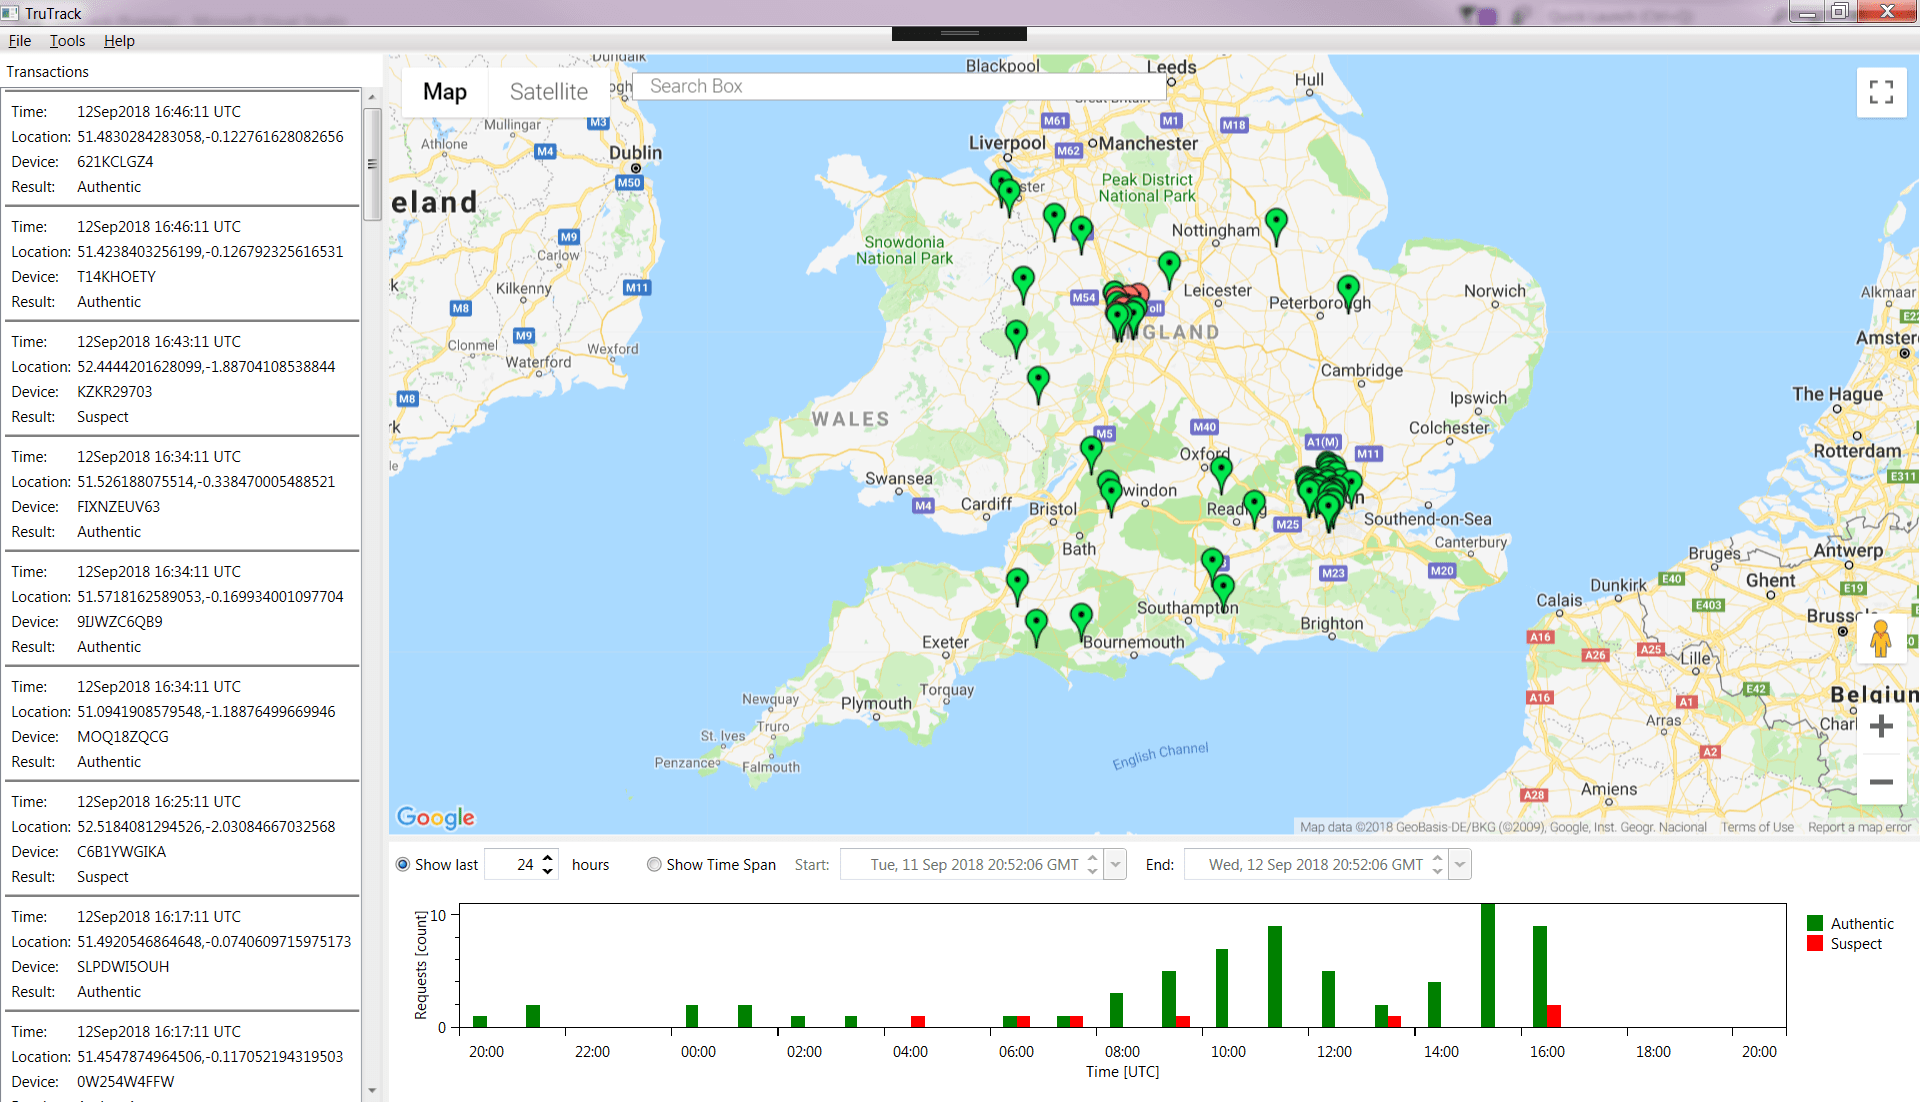Image resolution: width=1920 pixels, height=1102 pixels.
Task: Open the End date dropdown
Action: pyautogui.click(x=1461, y=864)
